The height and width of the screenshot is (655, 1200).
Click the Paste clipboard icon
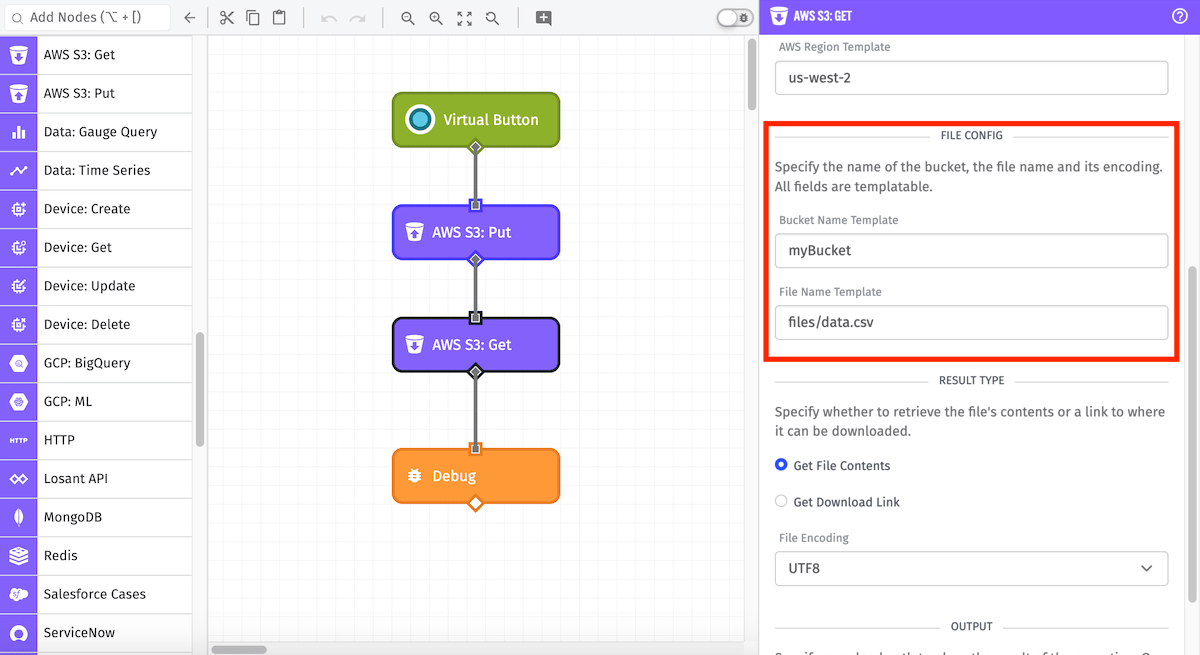[x=279, y=18]
